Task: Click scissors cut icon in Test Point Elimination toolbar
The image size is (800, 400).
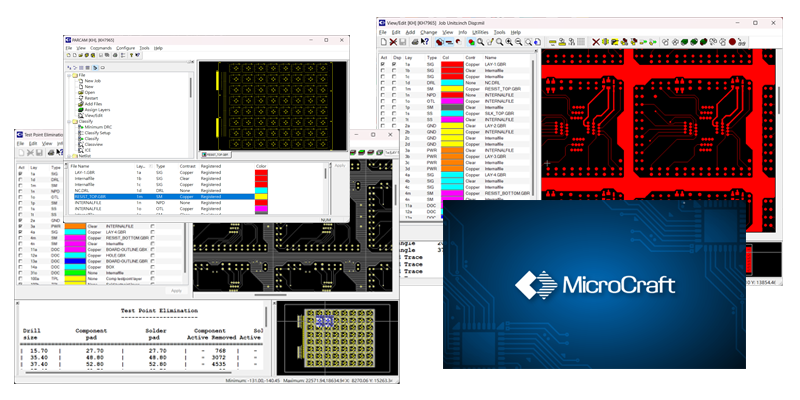Action: (31, 153)
